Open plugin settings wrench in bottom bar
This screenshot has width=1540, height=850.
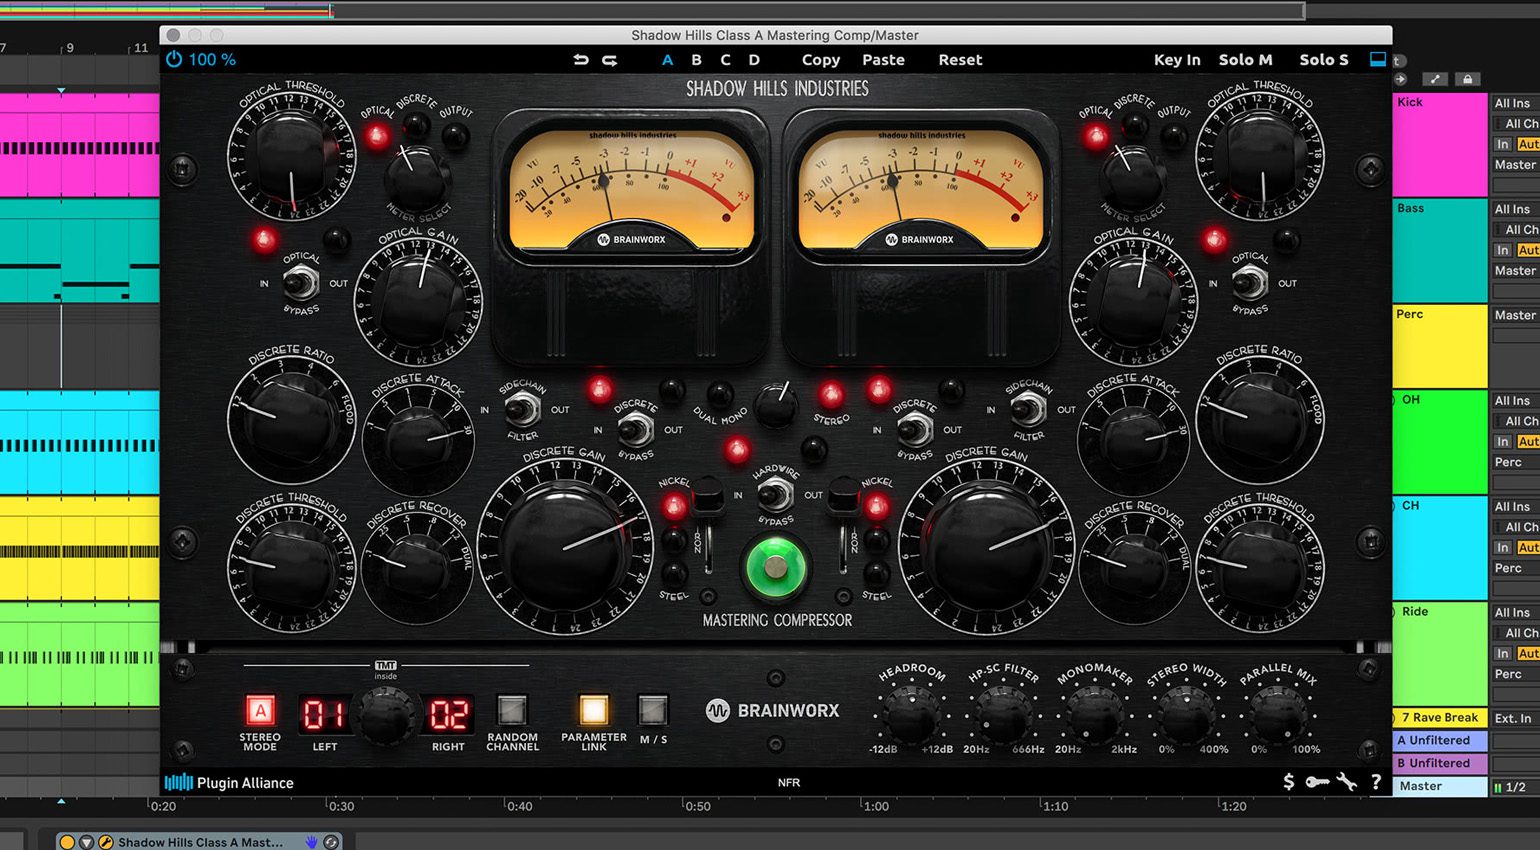(x=1347, y=782)
